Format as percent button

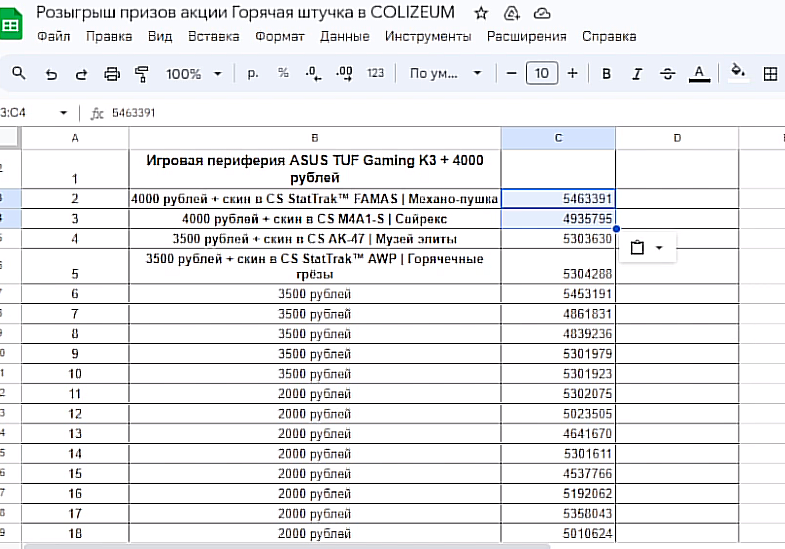pos(283,73)
